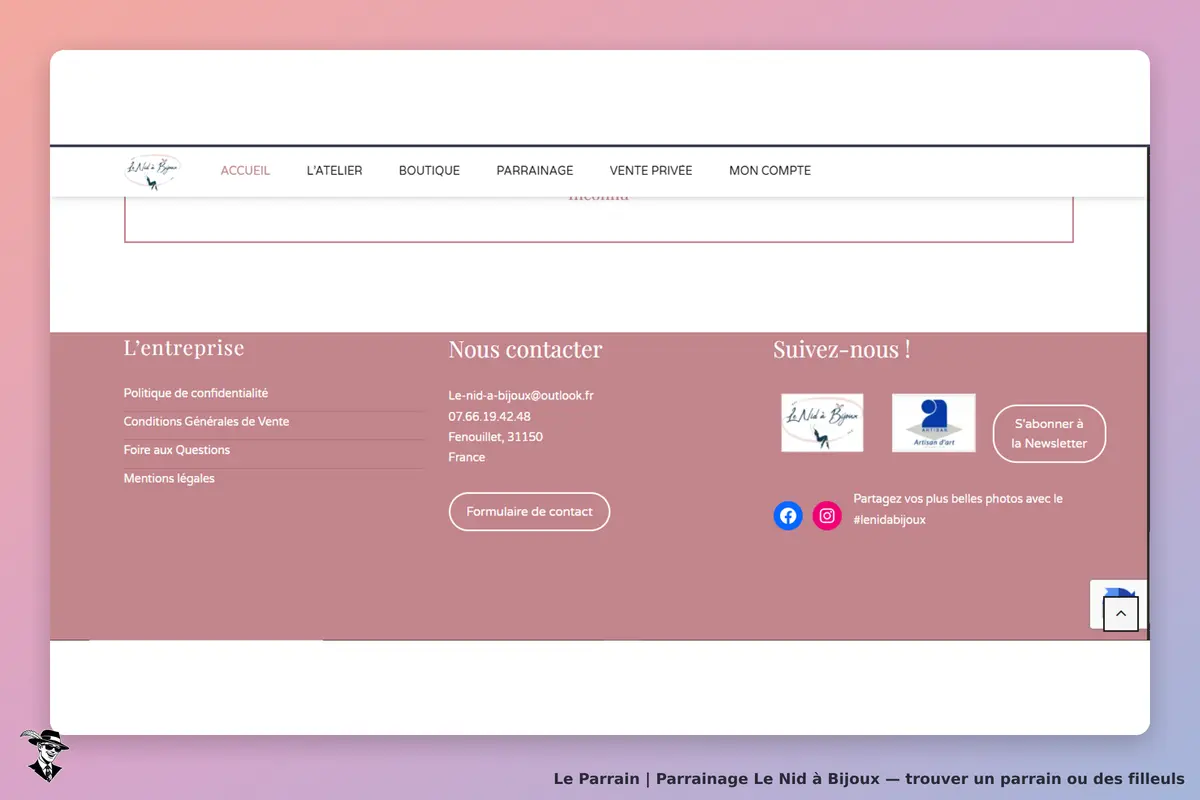This screenshot has width=1200, height=800.
Task: Click the Suivez-nous ! footer heading
Action: (x=841, y=349)
